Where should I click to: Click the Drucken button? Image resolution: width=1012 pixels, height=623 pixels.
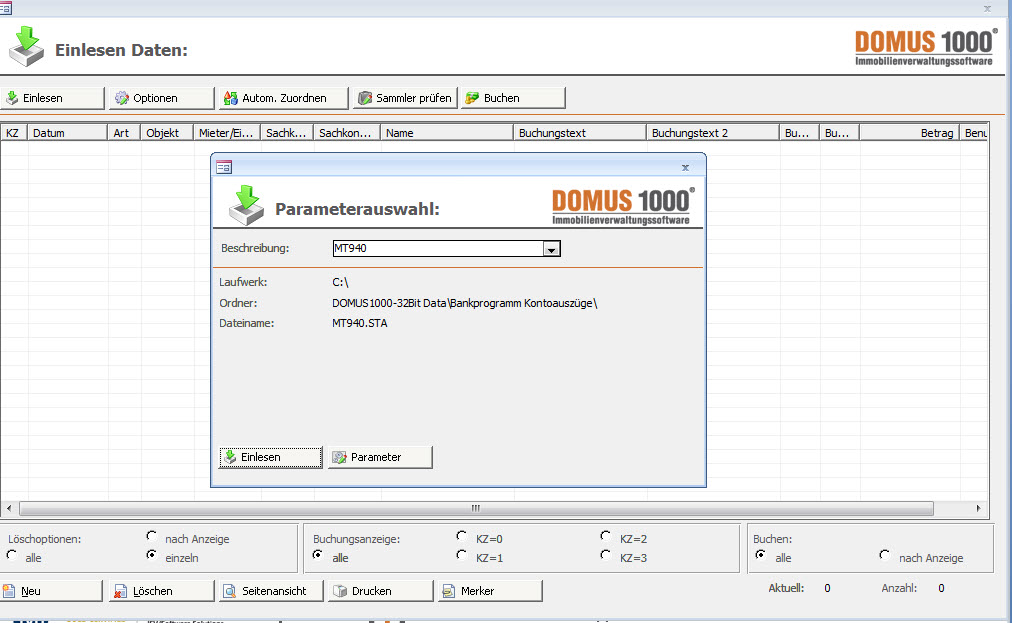(381, 591)
